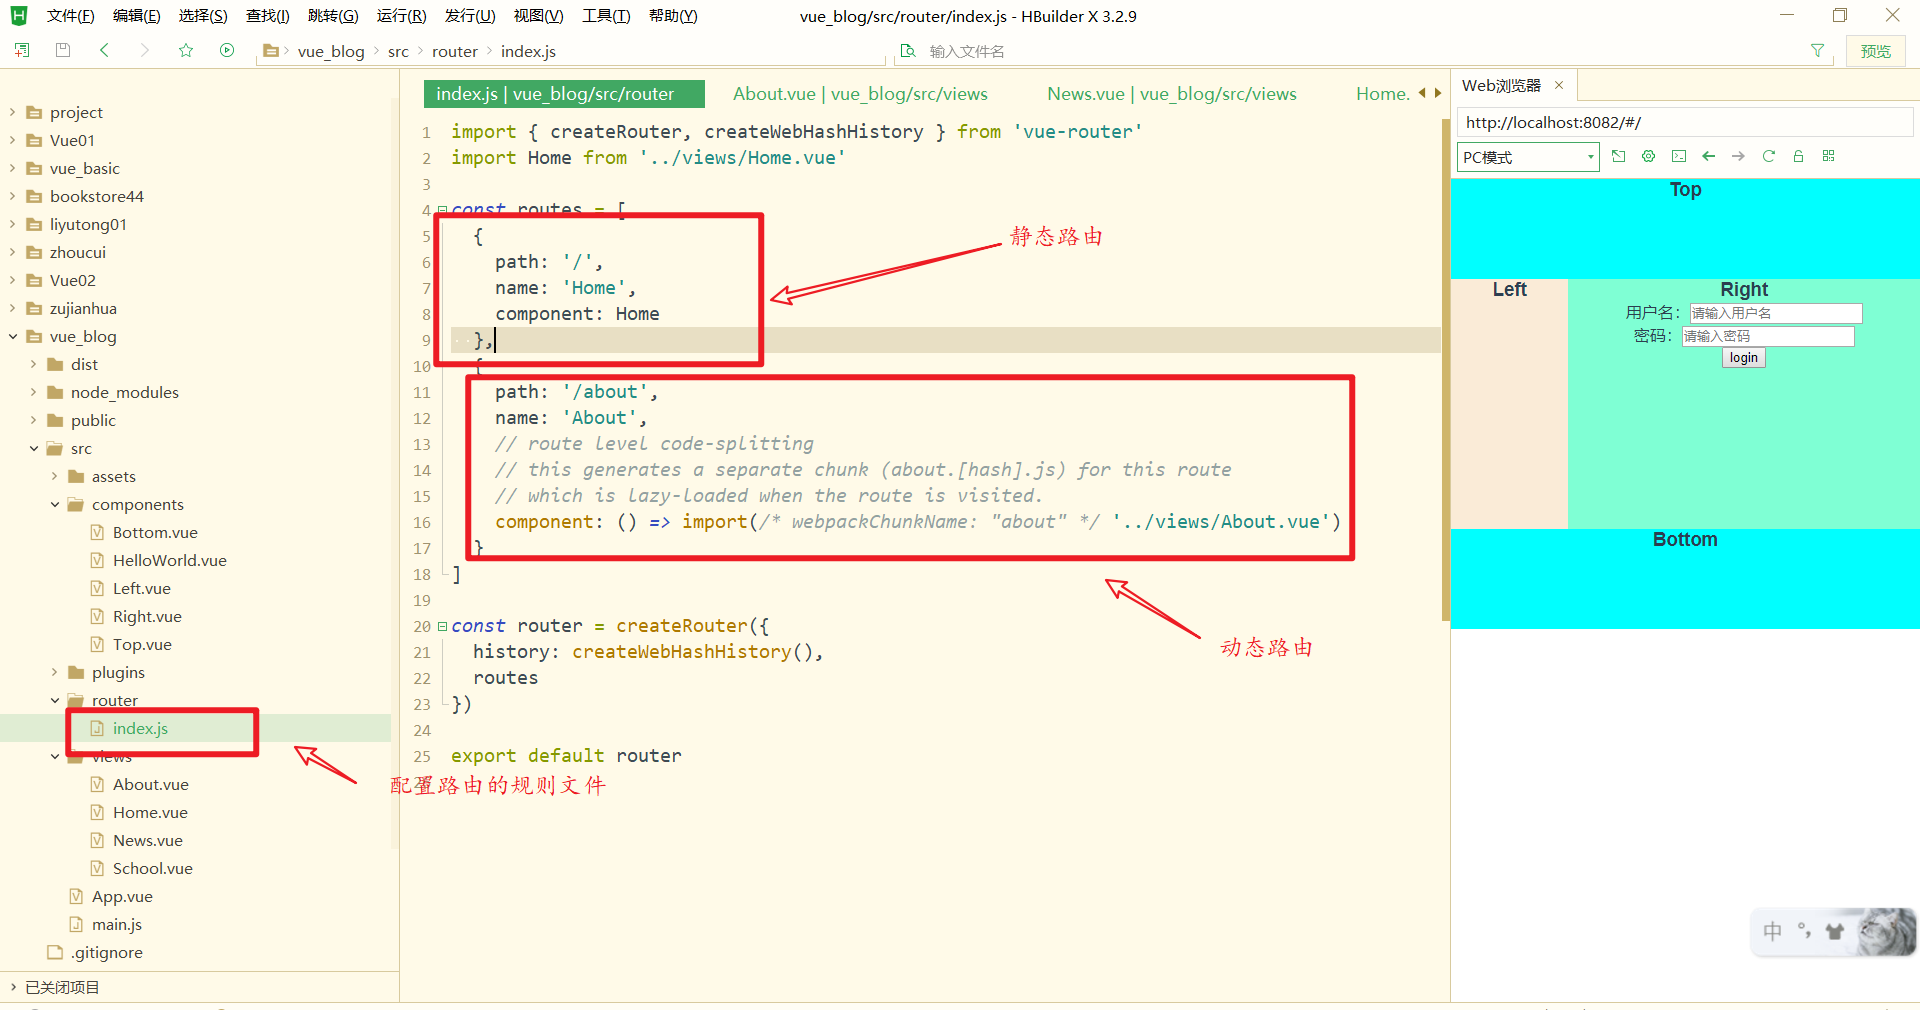
Task: Collapse createRouter fold marker on line 20
Action: pyautogui.click(x=442, y=626)
